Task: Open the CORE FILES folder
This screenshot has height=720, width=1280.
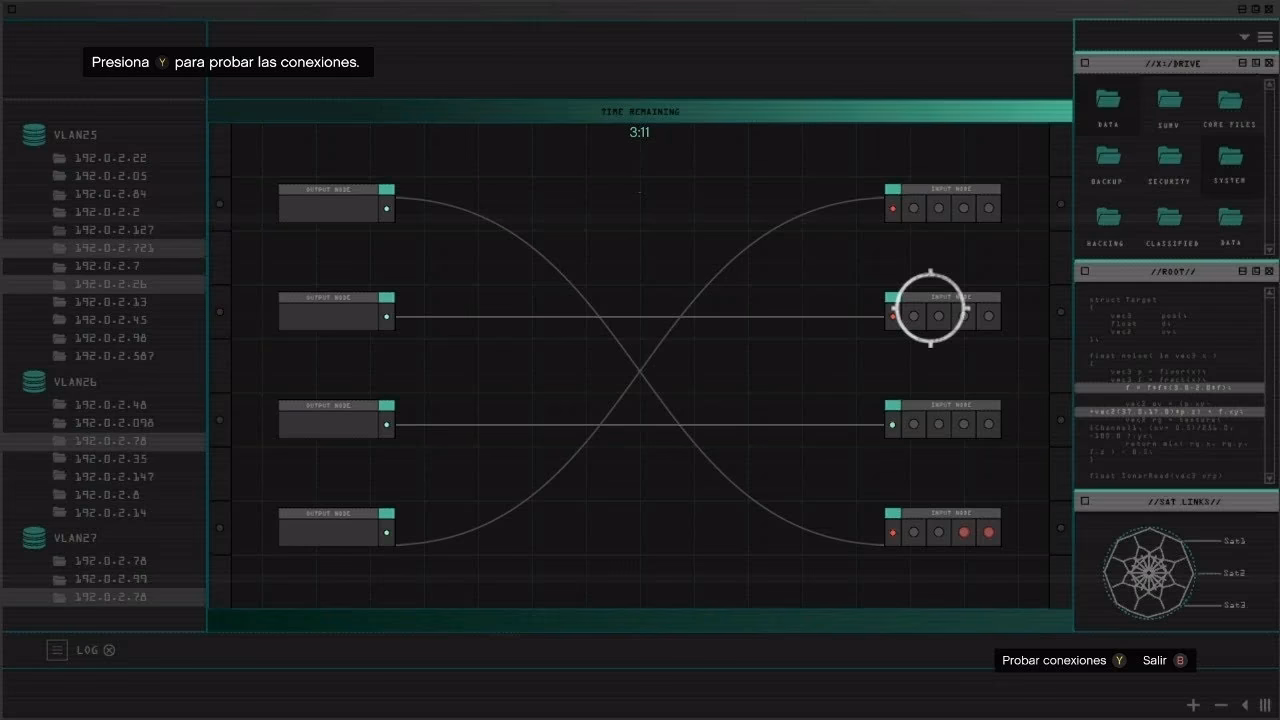Action: click(x=1230, y=108)
